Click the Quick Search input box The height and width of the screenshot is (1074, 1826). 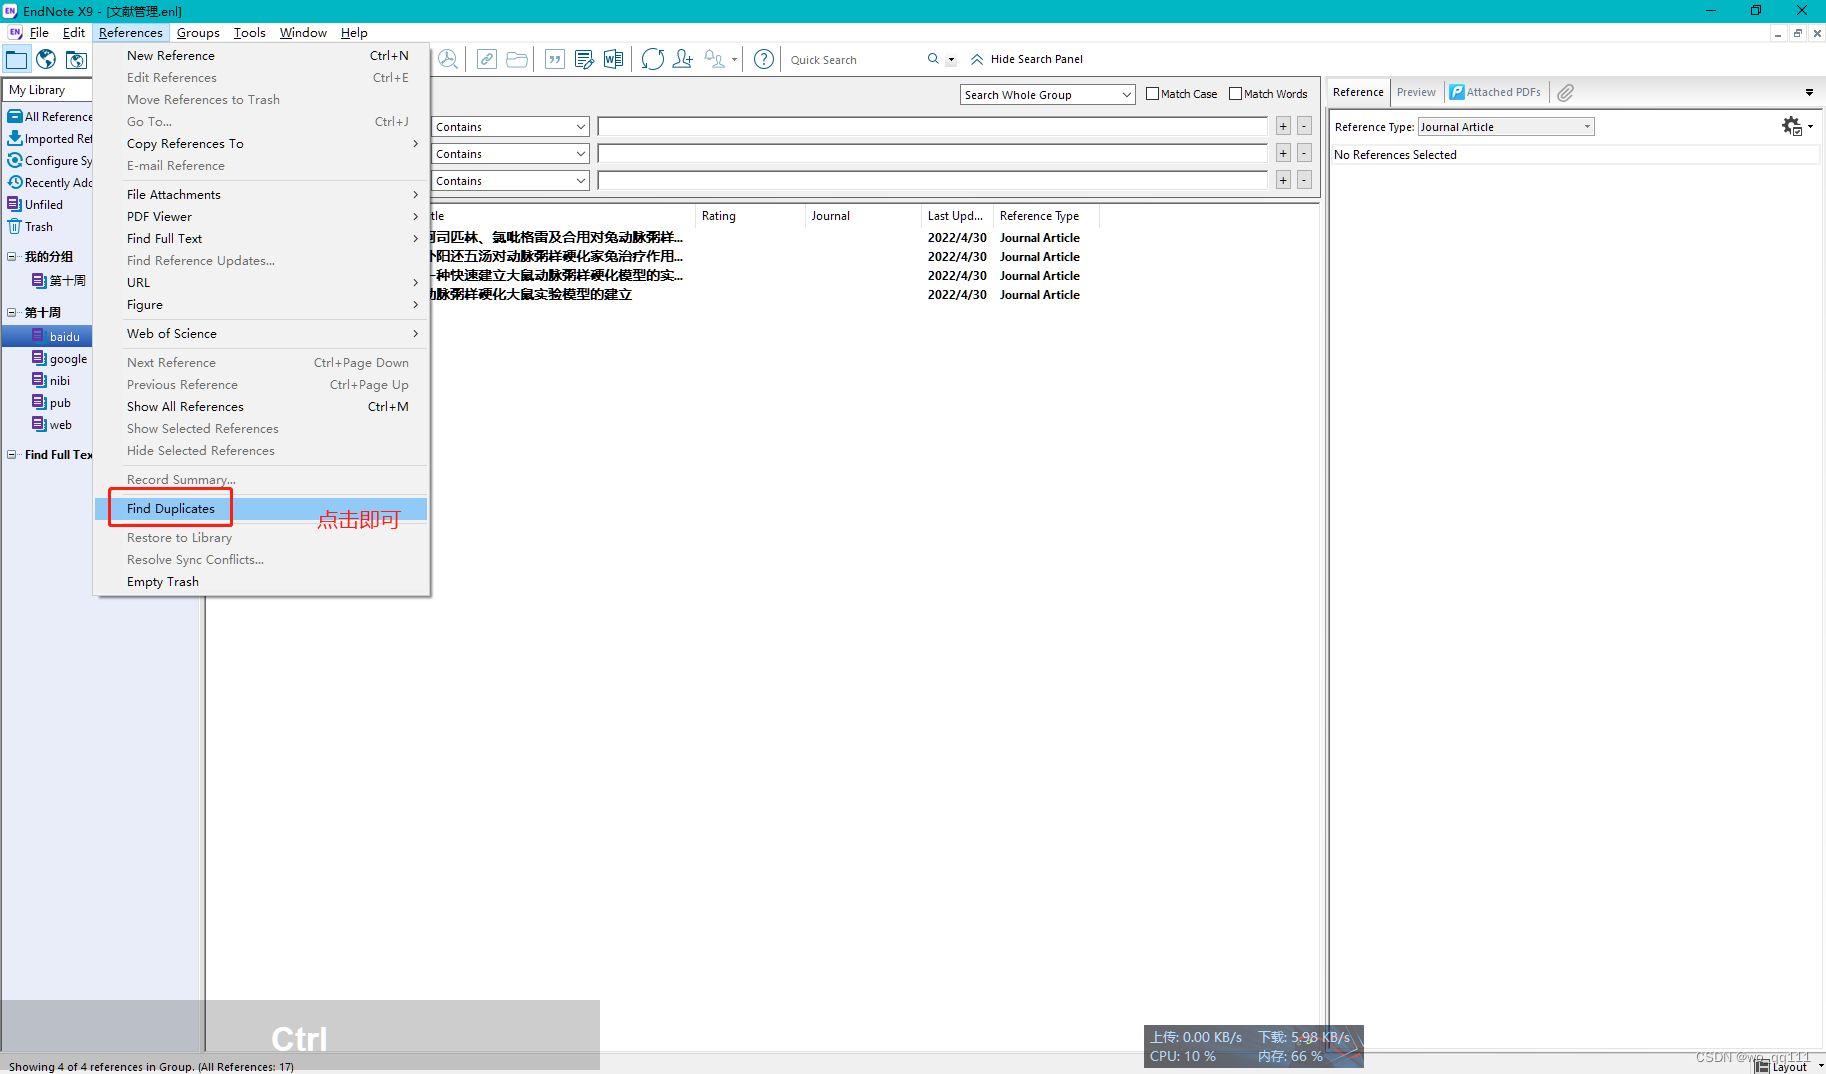tap(855, 60)
